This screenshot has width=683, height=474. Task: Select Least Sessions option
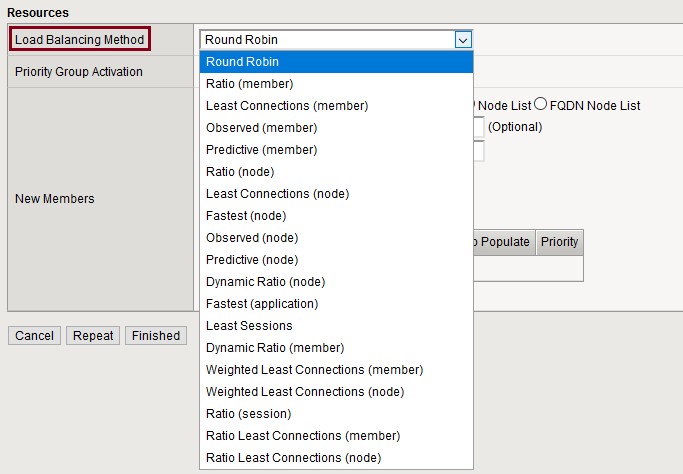coord(249,326)
